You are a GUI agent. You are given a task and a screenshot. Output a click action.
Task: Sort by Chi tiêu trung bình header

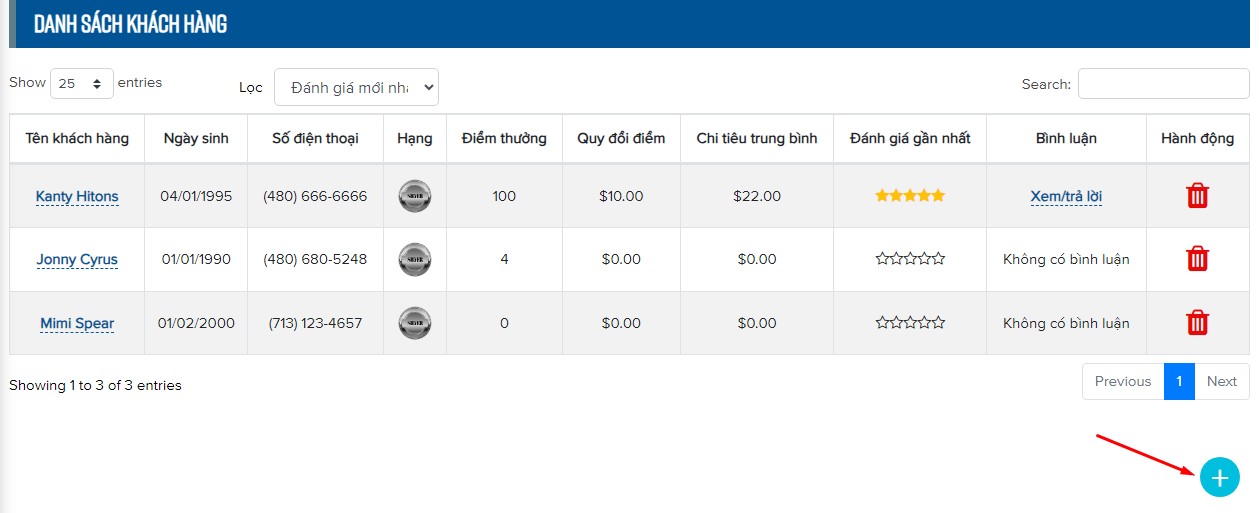coord(756,138)
